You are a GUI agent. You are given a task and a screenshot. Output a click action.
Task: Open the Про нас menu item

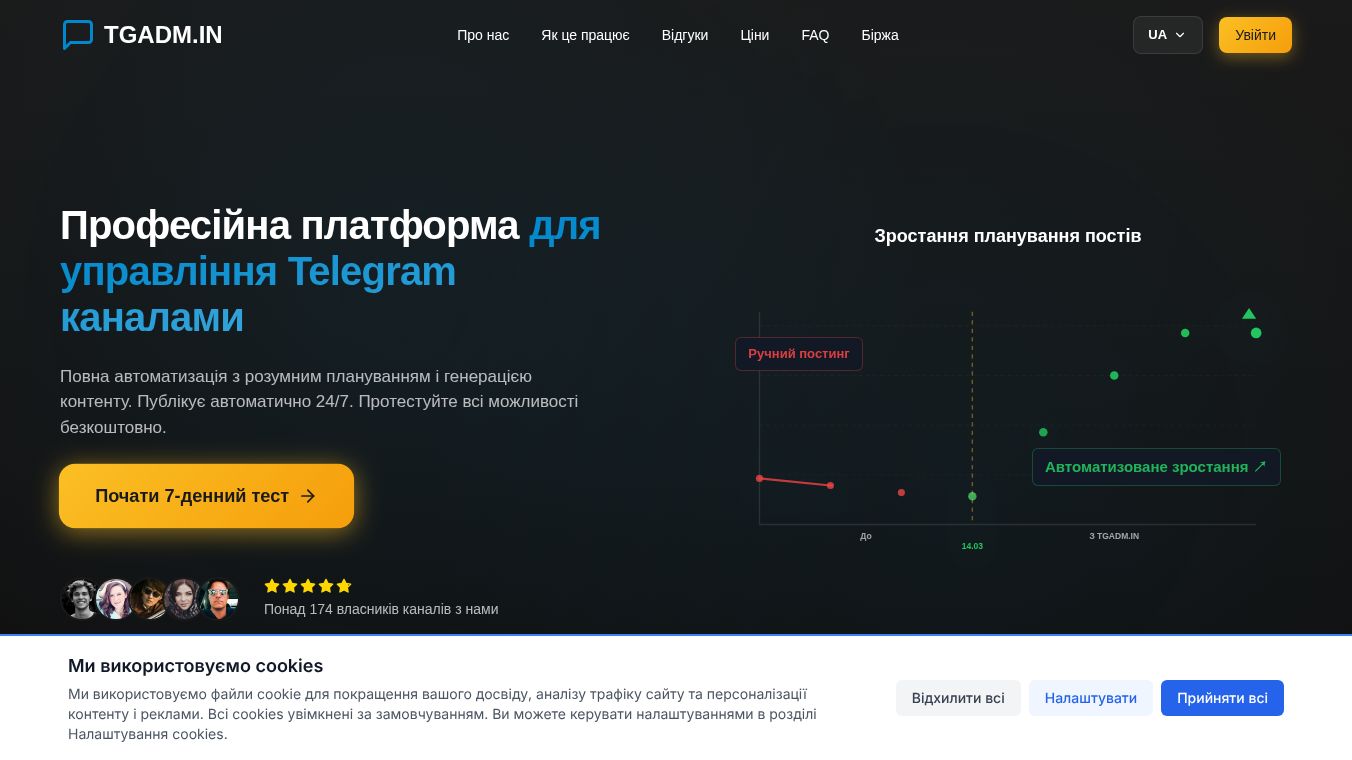click(483, 35)
